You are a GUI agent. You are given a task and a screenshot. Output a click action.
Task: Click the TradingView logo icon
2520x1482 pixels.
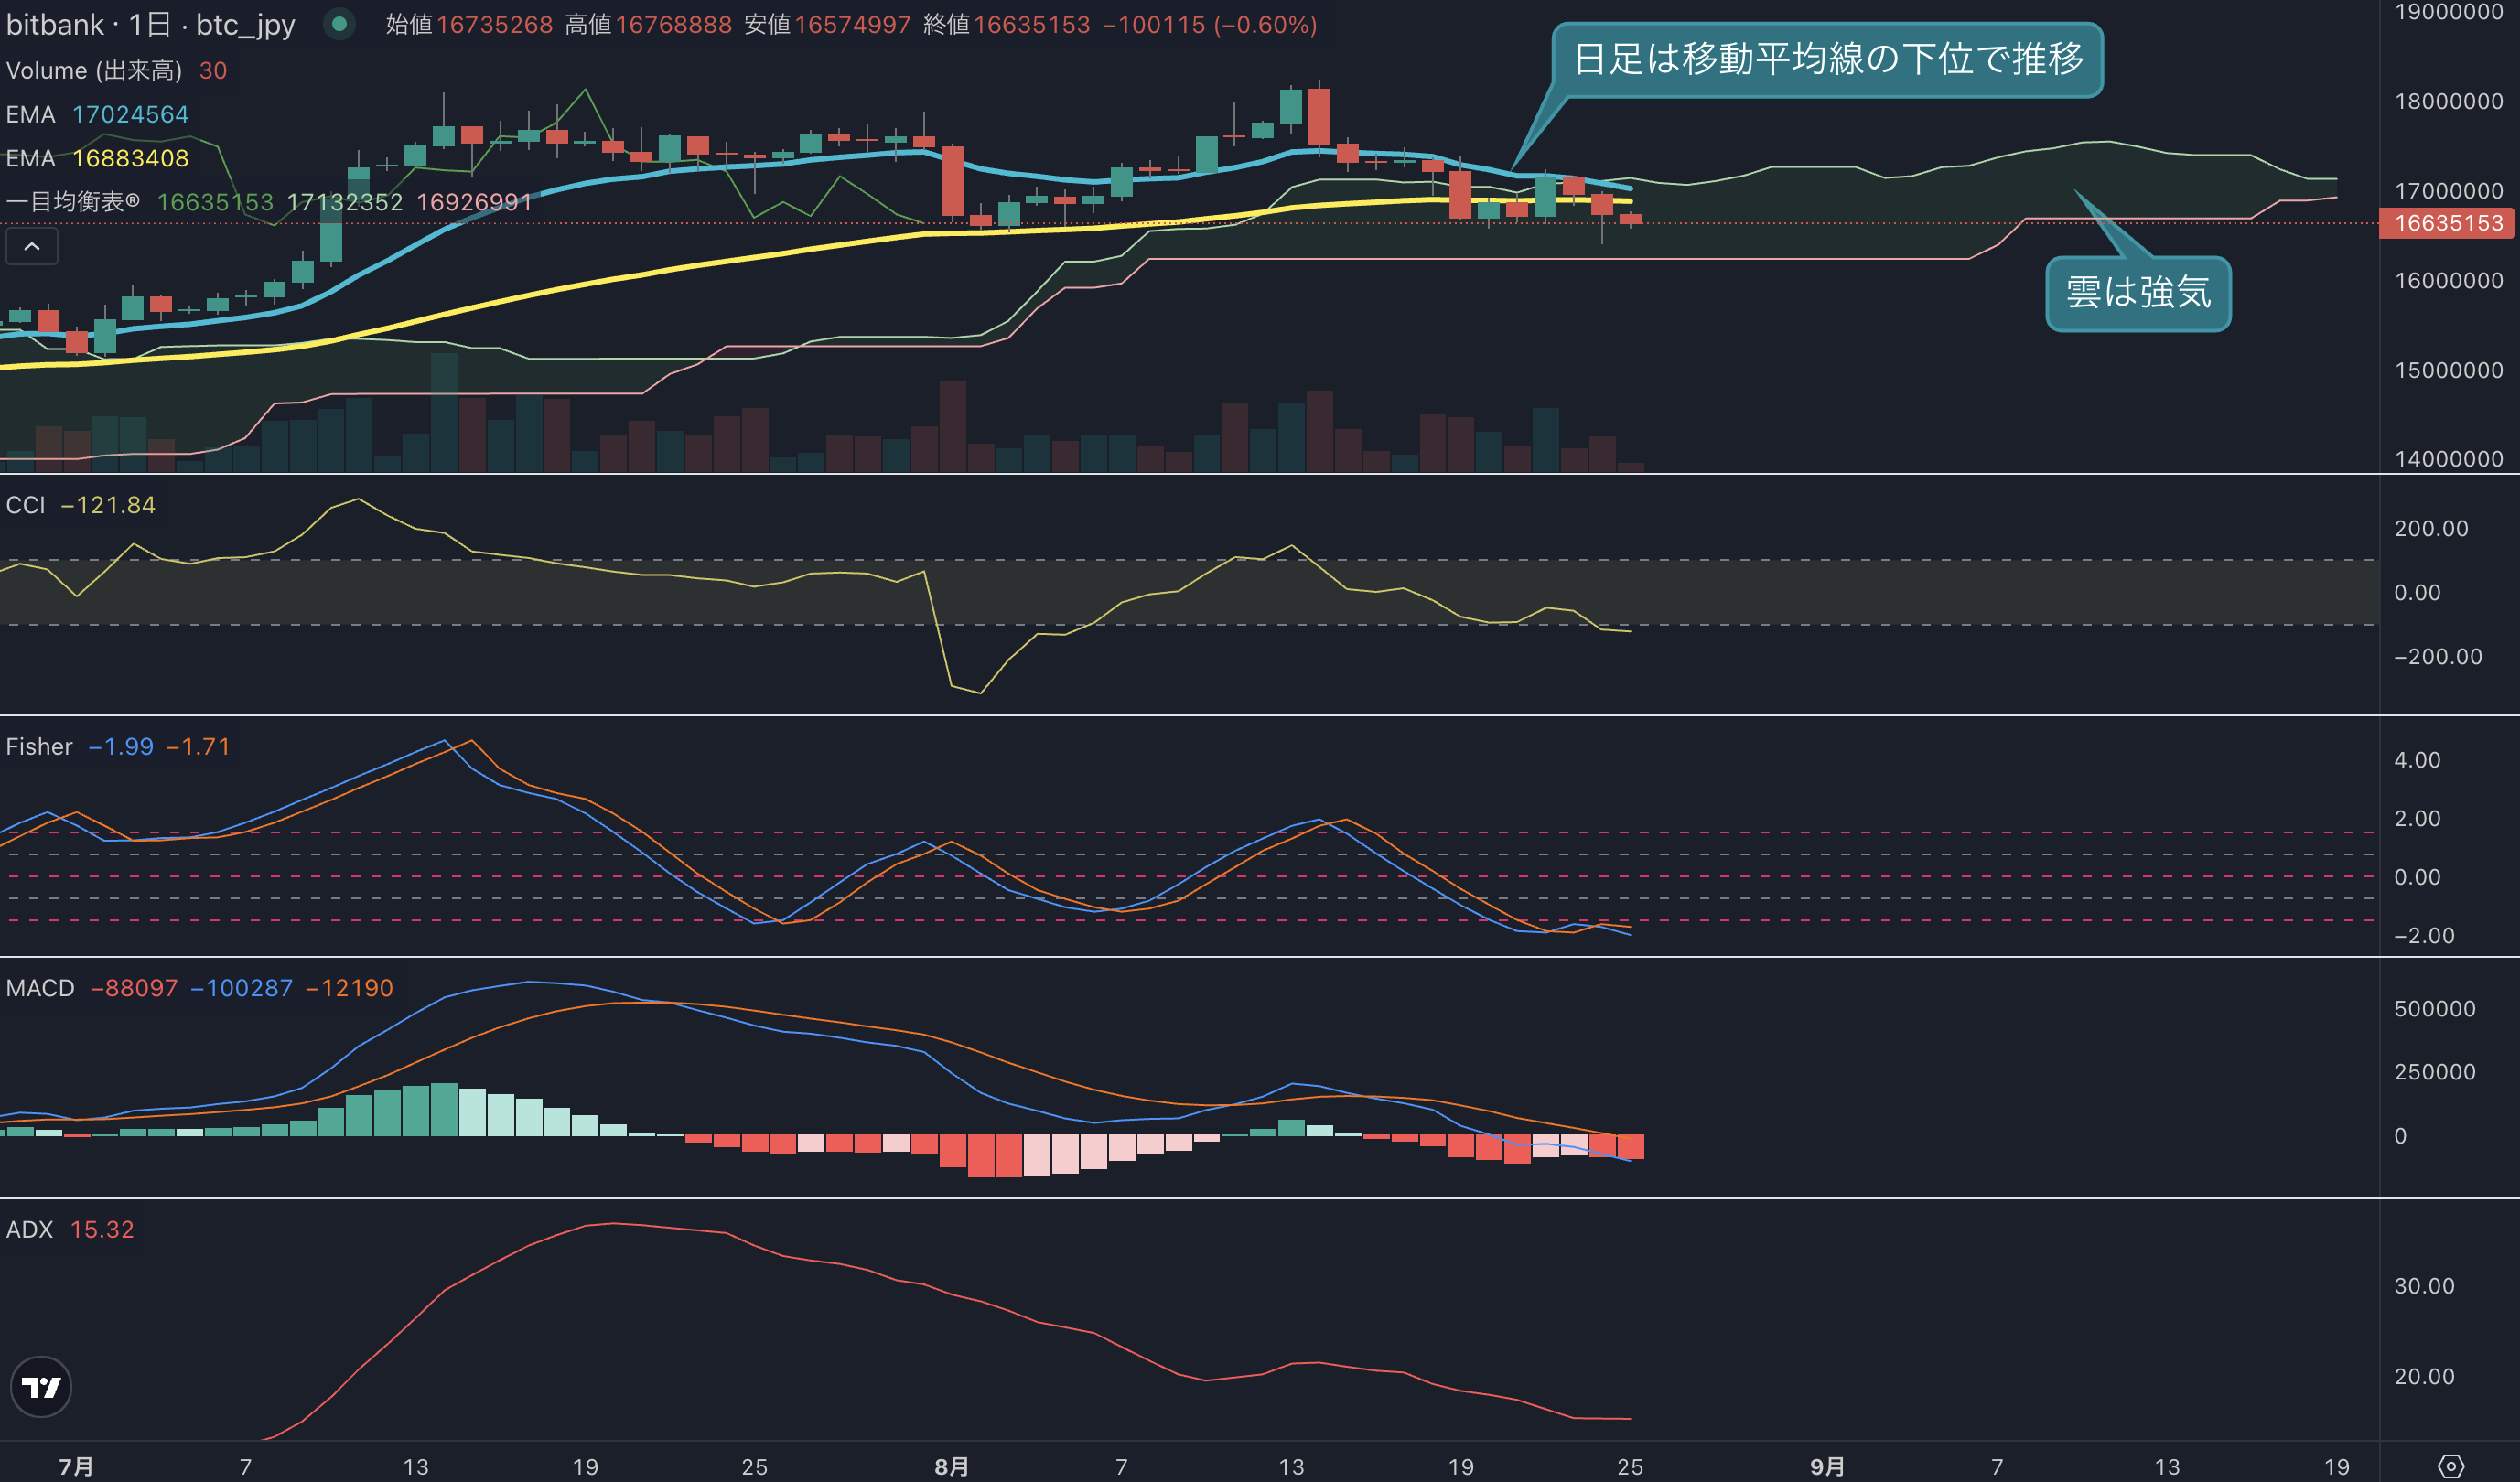(x=41, y=1387)
